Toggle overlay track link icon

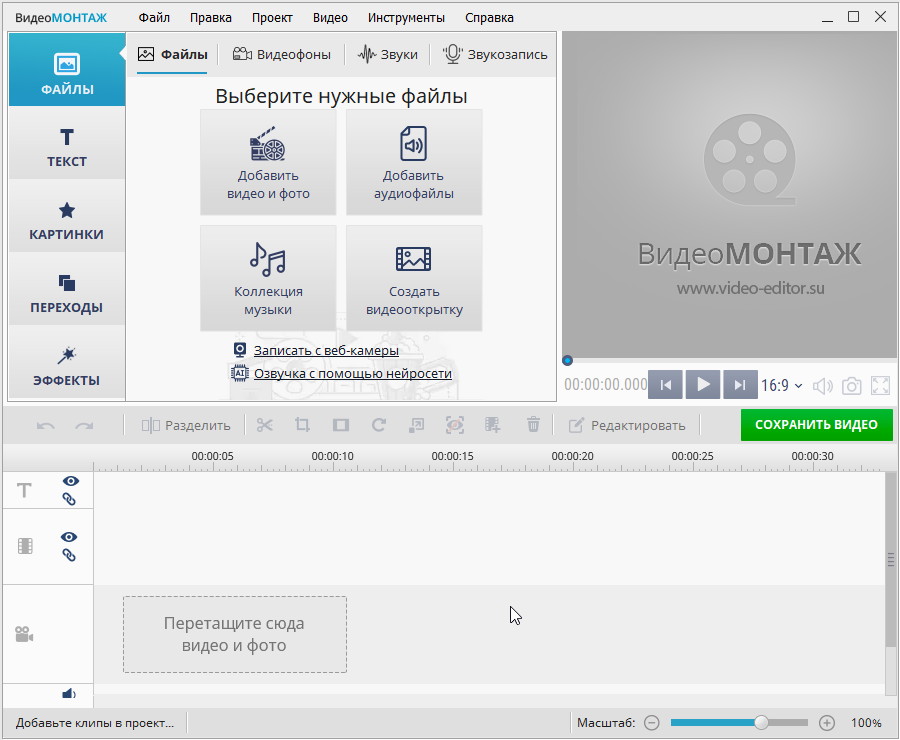point(69,555)
